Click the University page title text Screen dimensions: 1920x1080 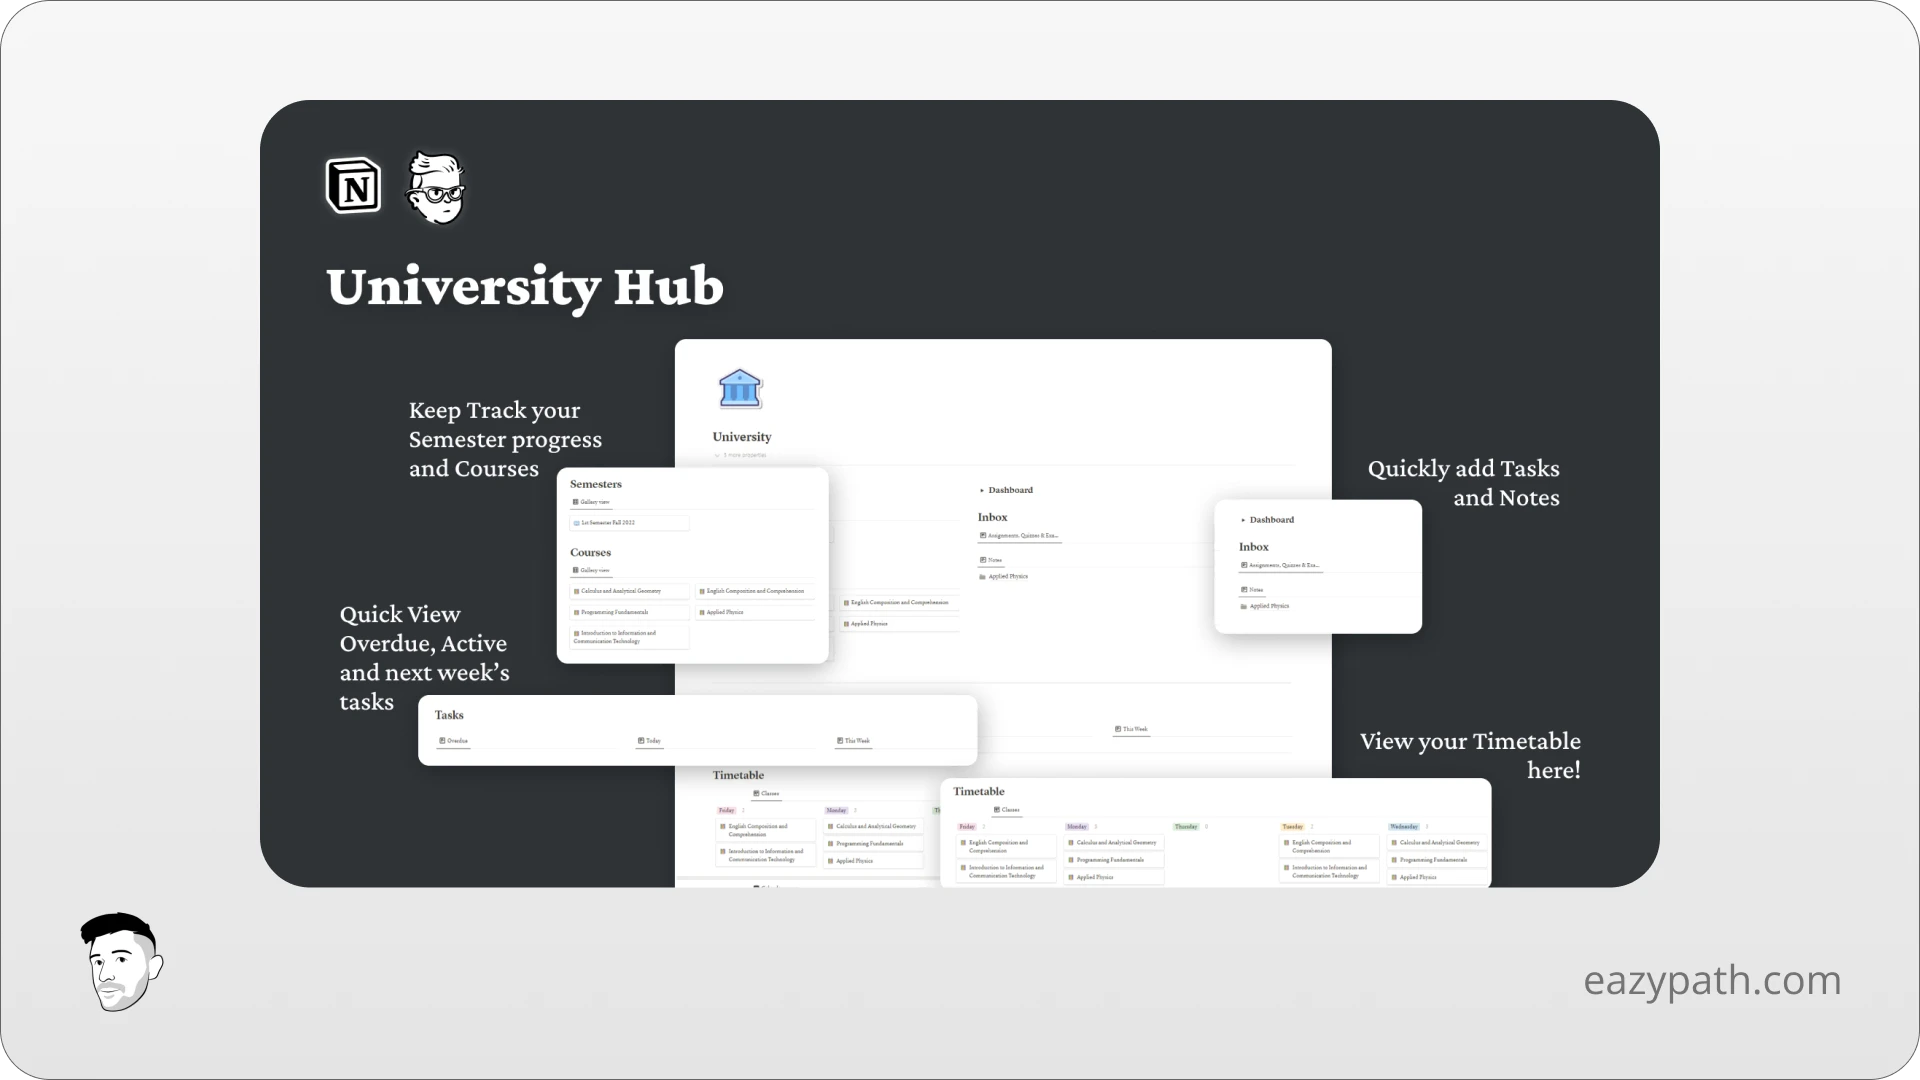click(x=742, y=437)
